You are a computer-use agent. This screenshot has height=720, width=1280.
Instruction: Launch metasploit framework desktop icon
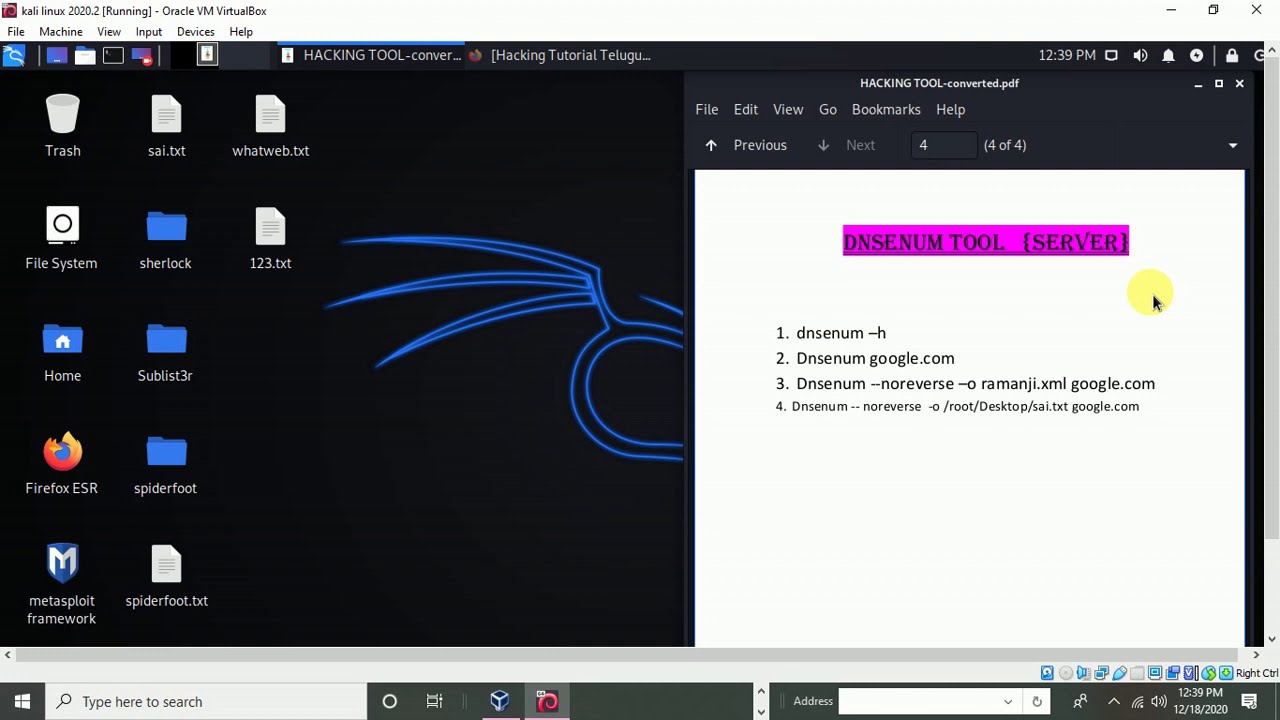pyautogui.click(x=61, y=584)
